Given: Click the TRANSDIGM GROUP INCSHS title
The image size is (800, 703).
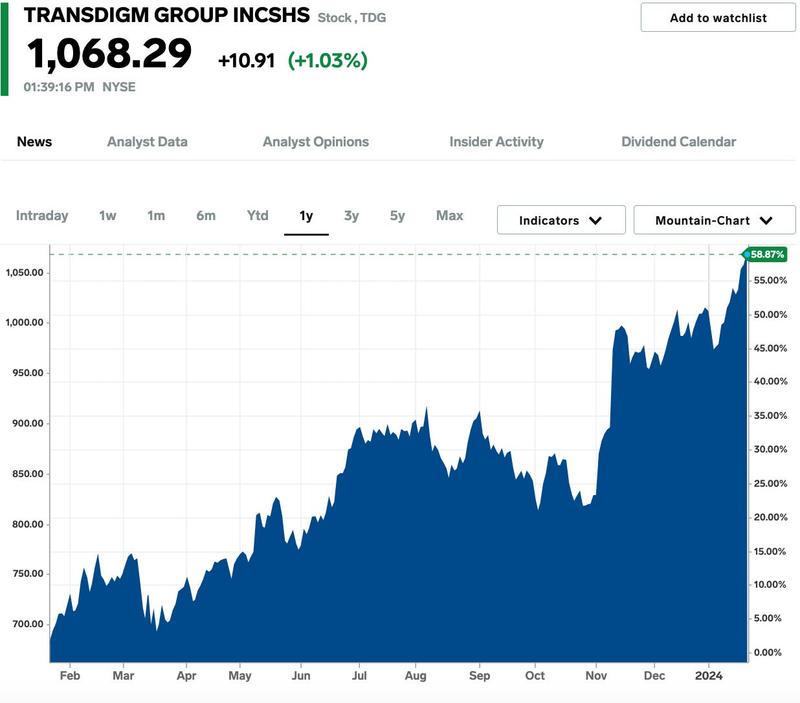Looking at the screenshot, I should (167, 15).
